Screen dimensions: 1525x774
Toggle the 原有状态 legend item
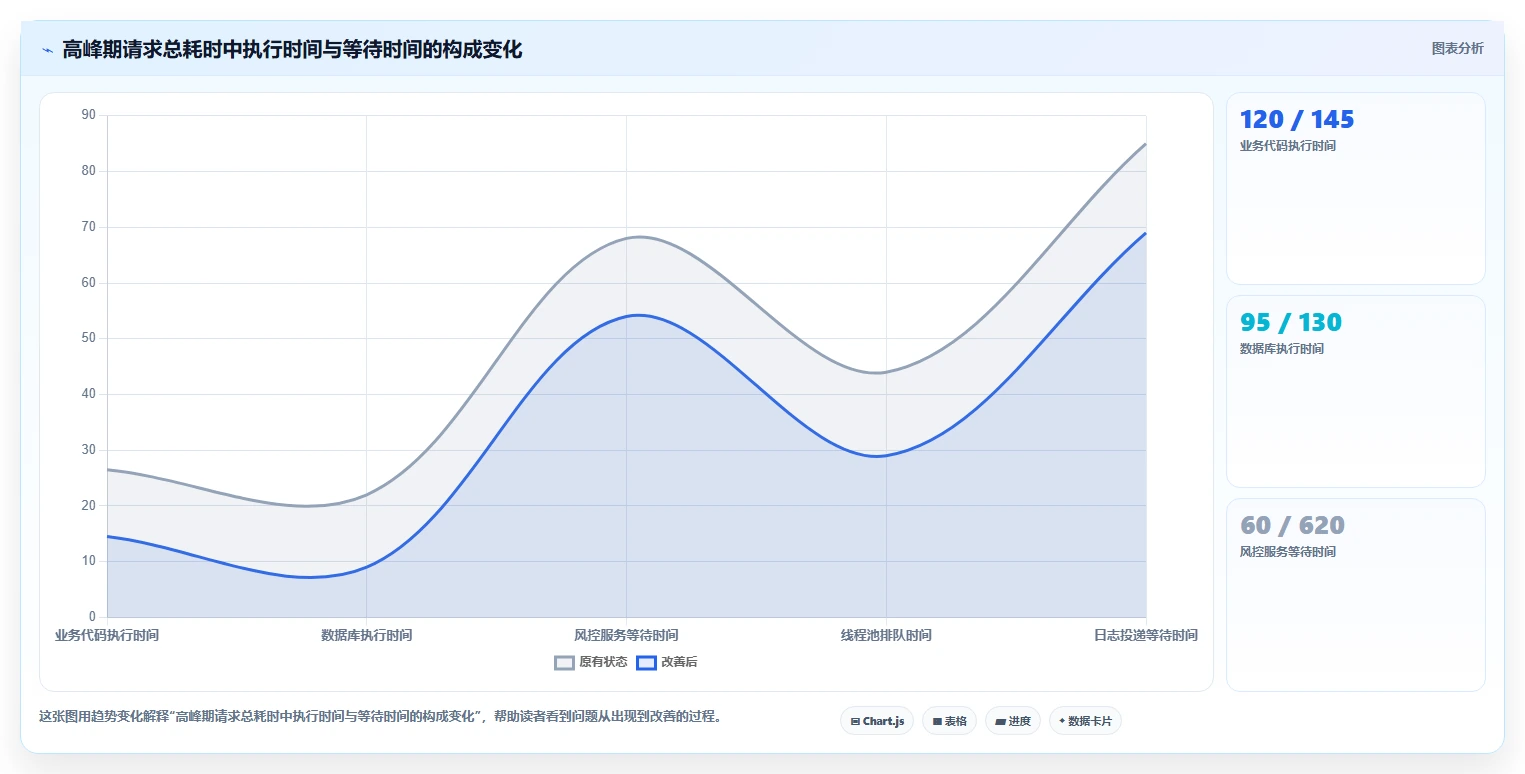point(591,662)
